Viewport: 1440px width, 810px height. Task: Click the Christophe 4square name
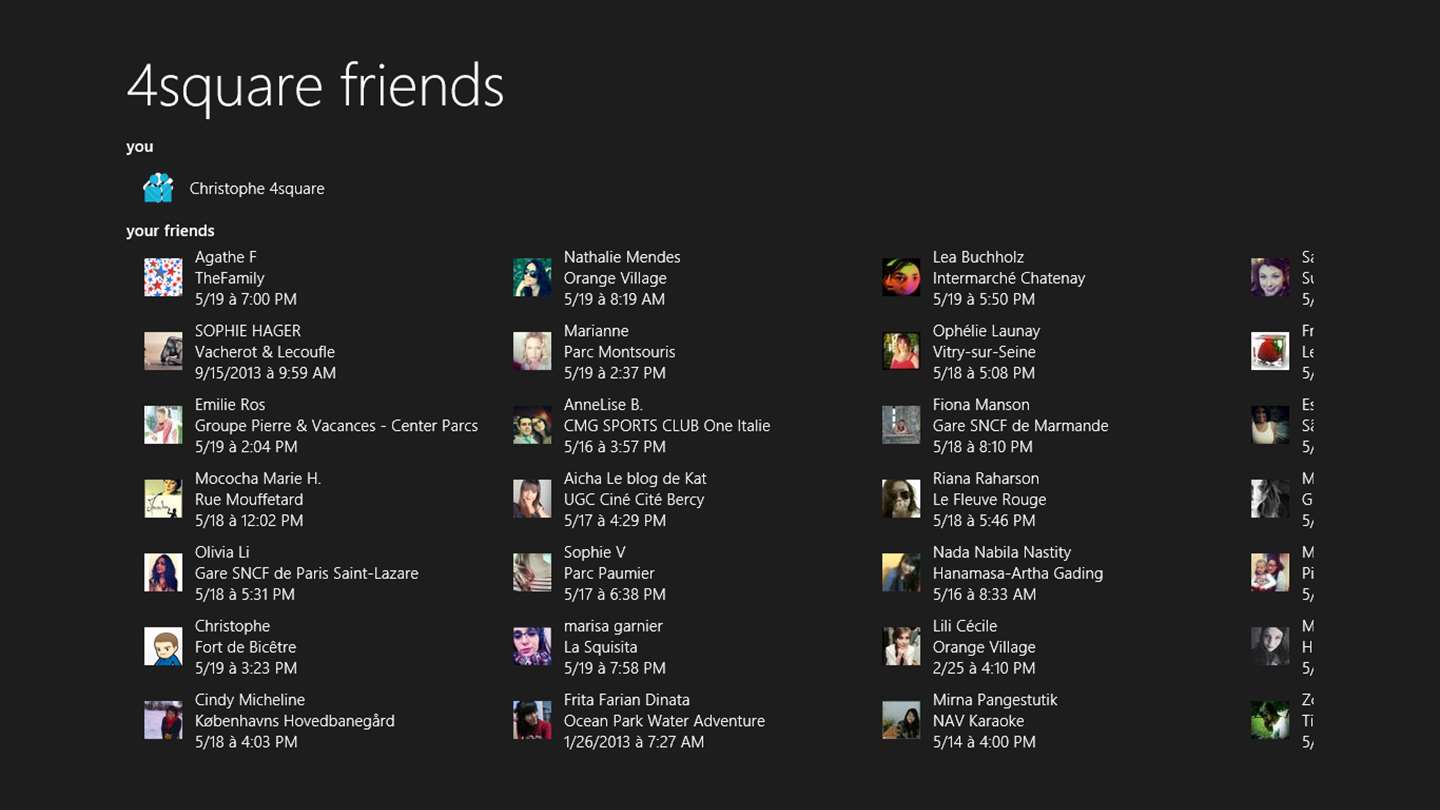(257, 188)
